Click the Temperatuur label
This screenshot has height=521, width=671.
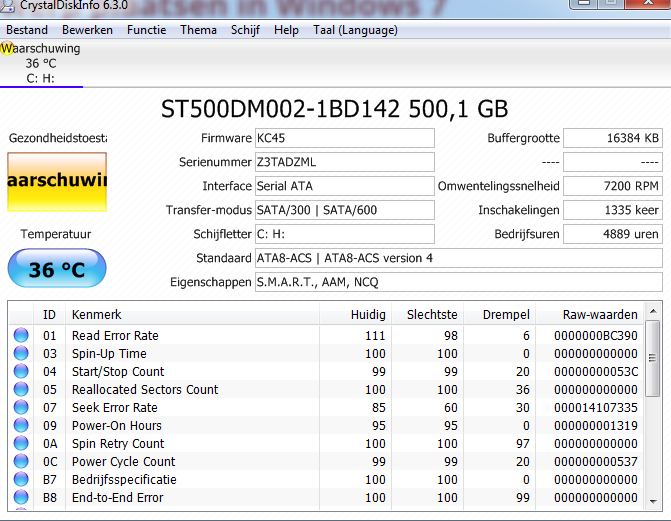[56, 234]
